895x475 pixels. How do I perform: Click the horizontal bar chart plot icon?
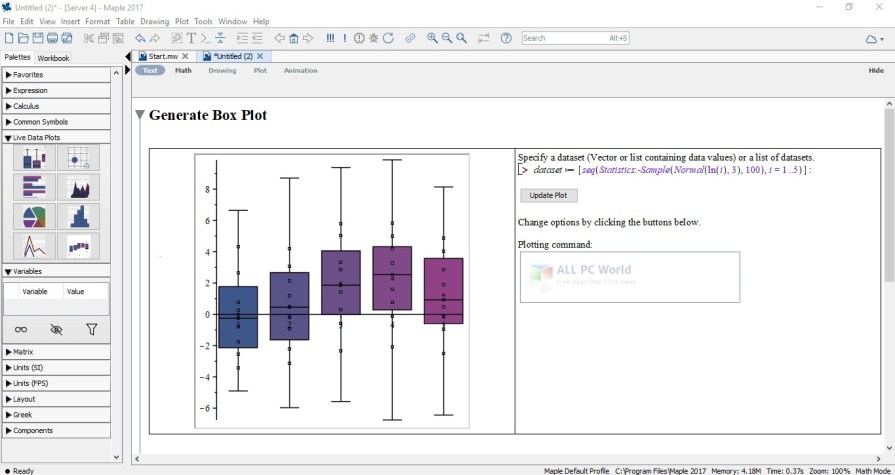[34, 187]
